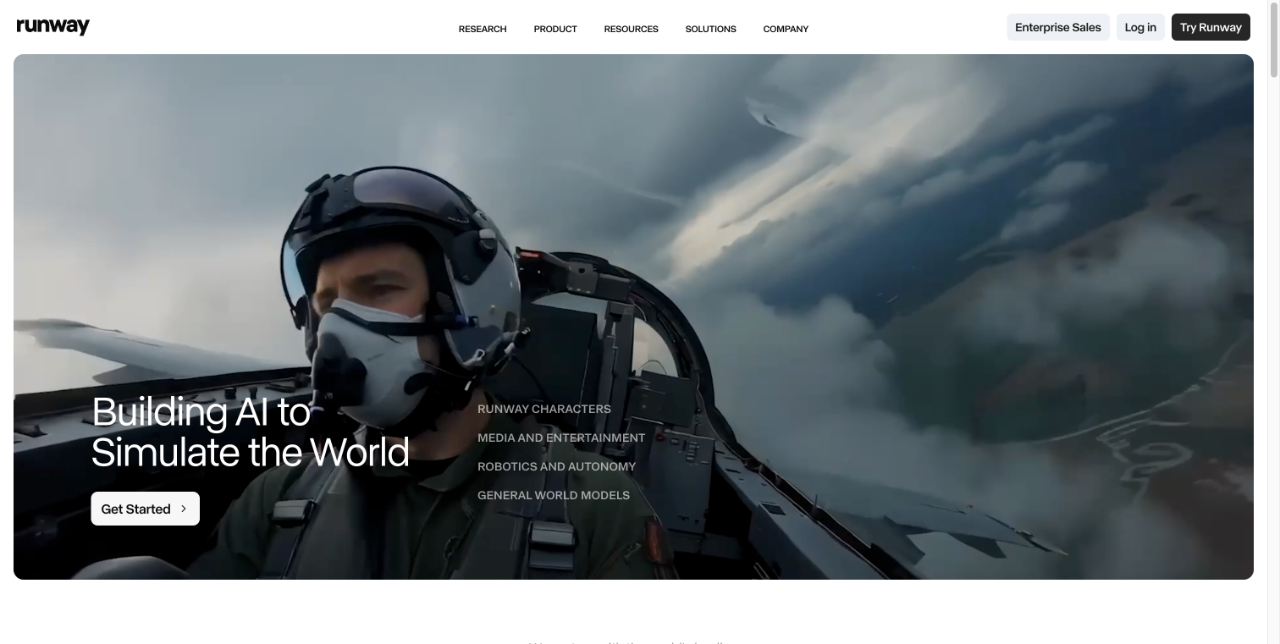This screenshot has height=644, width=1280.
Task: Click the Get Started button label
Action: point(136,509)
